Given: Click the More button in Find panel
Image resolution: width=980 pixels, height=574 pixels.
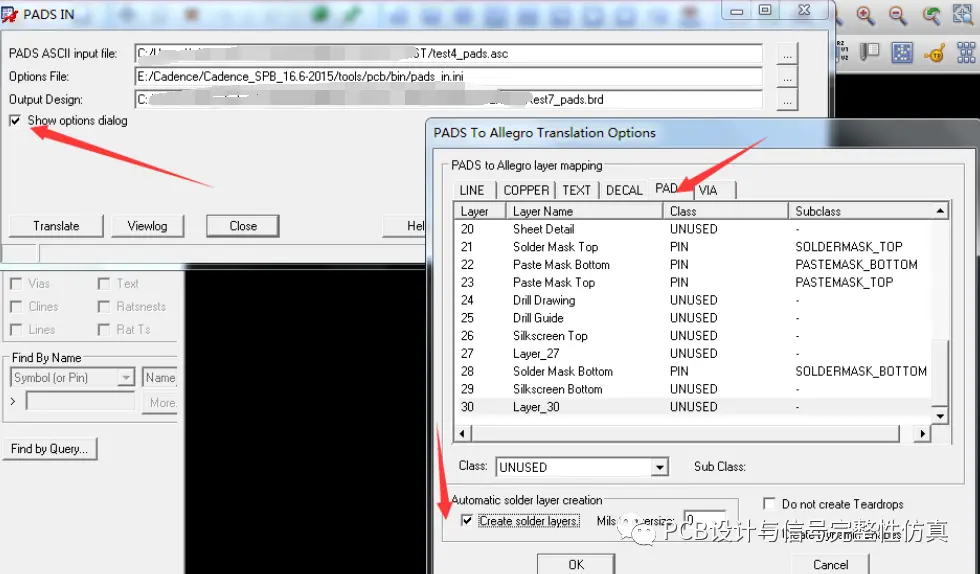Looking at the screenshot, I should click(x=161, y=403).
